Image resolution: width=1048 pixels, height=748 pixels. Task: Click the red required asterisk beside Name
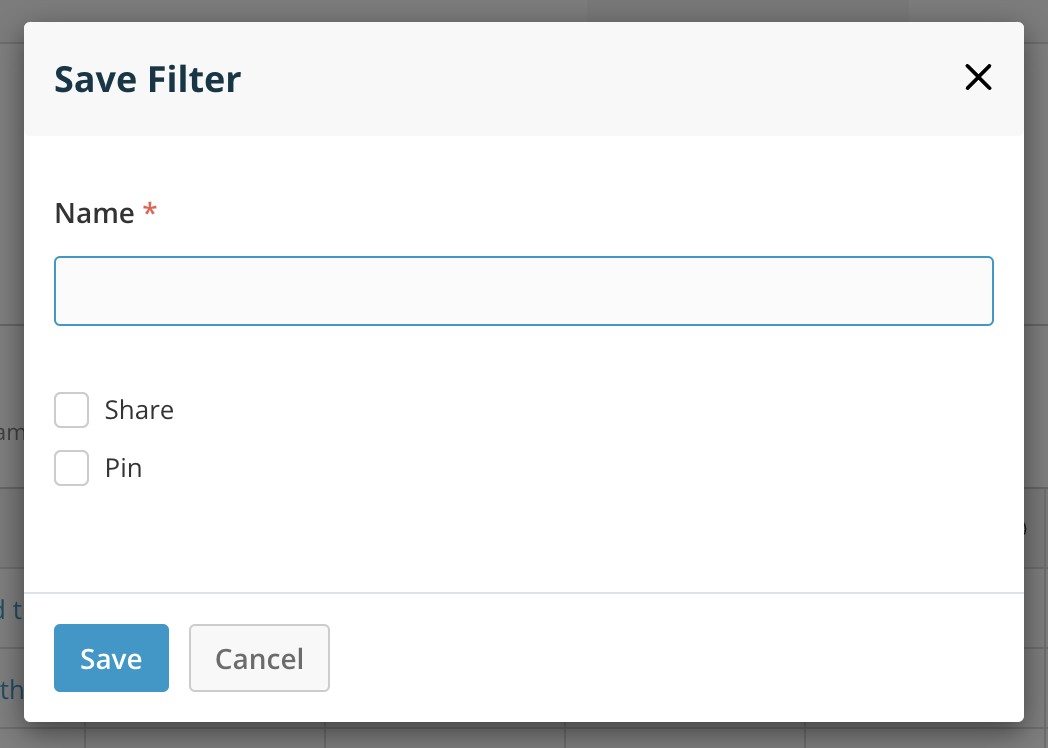pos(150,211)
